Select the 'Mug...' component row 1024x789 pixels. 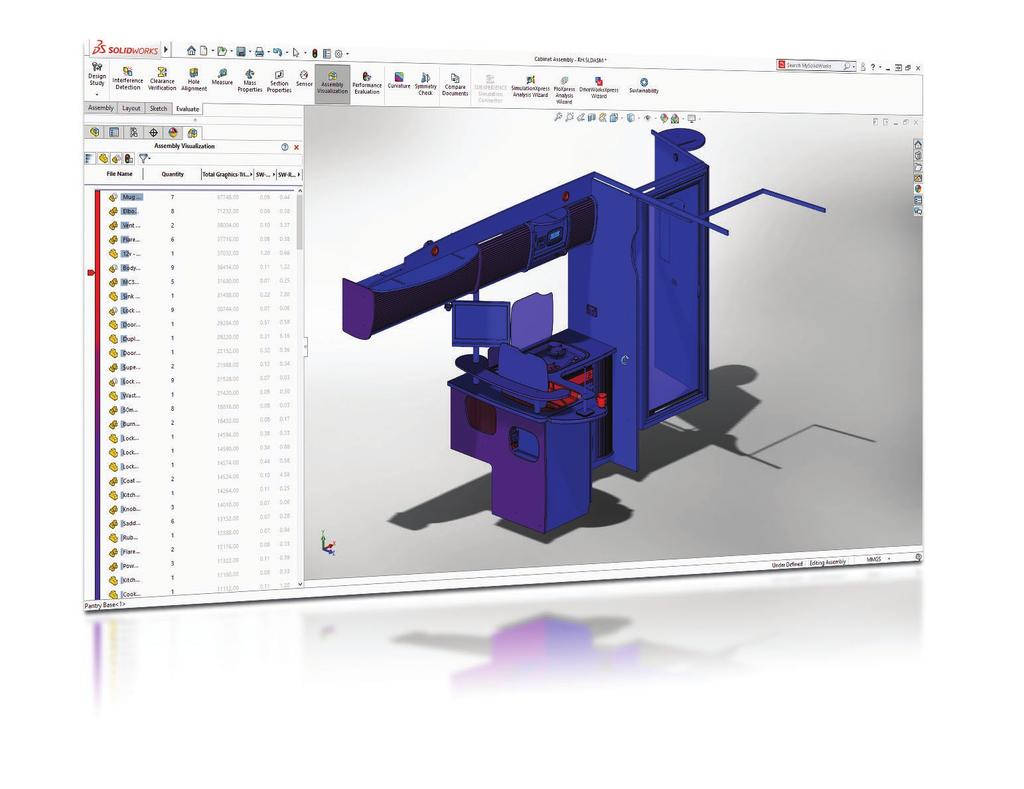[x=199, y=197]
